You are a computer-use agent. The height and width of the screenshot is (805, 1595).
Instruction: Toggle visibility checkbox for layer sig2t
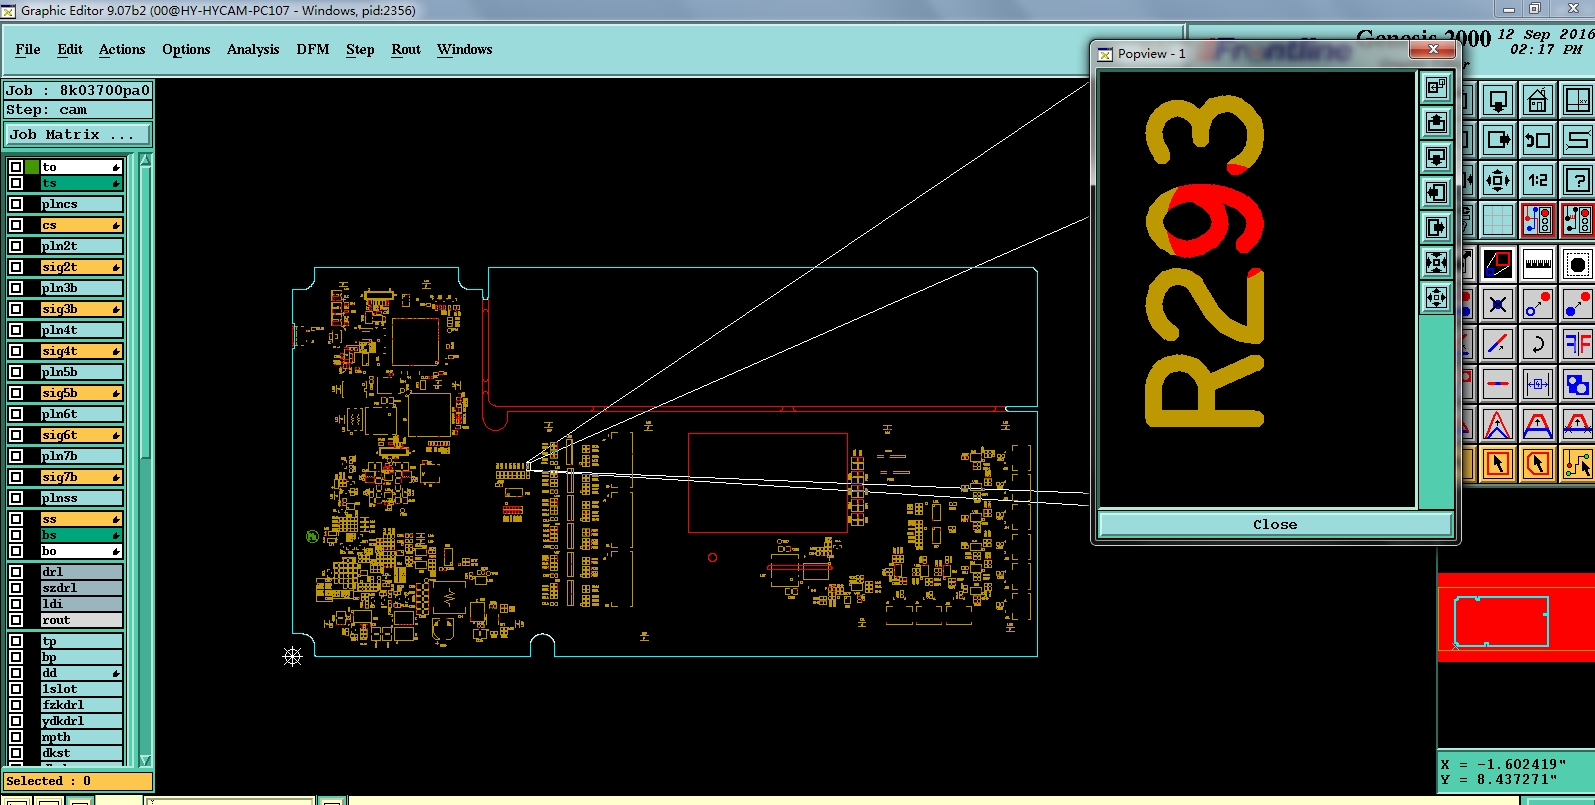[x=16, y=267]
